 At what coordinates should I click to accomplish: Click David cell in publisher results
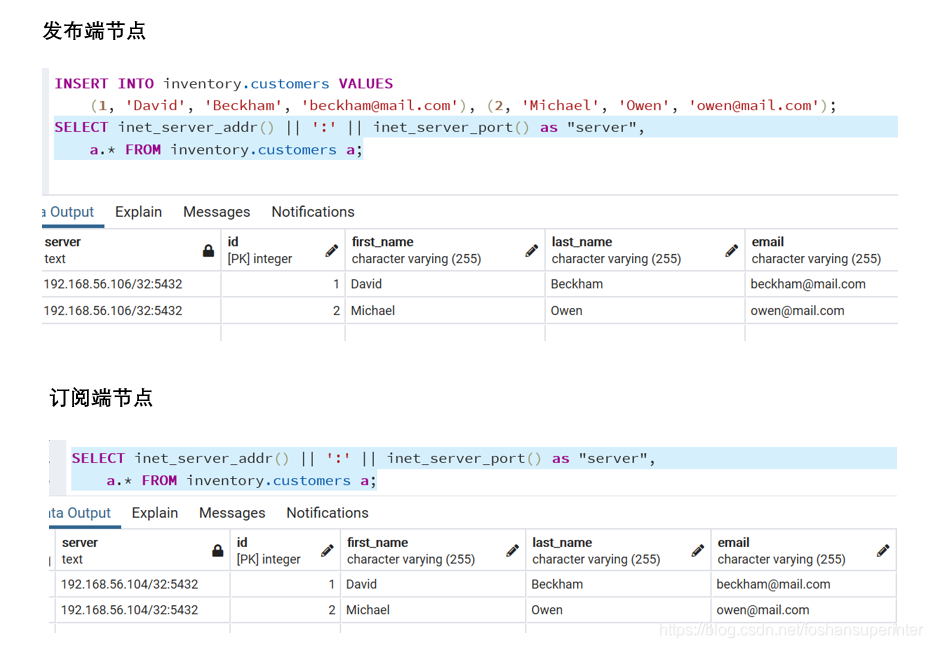pyautogui.click(x=444, y=284)
